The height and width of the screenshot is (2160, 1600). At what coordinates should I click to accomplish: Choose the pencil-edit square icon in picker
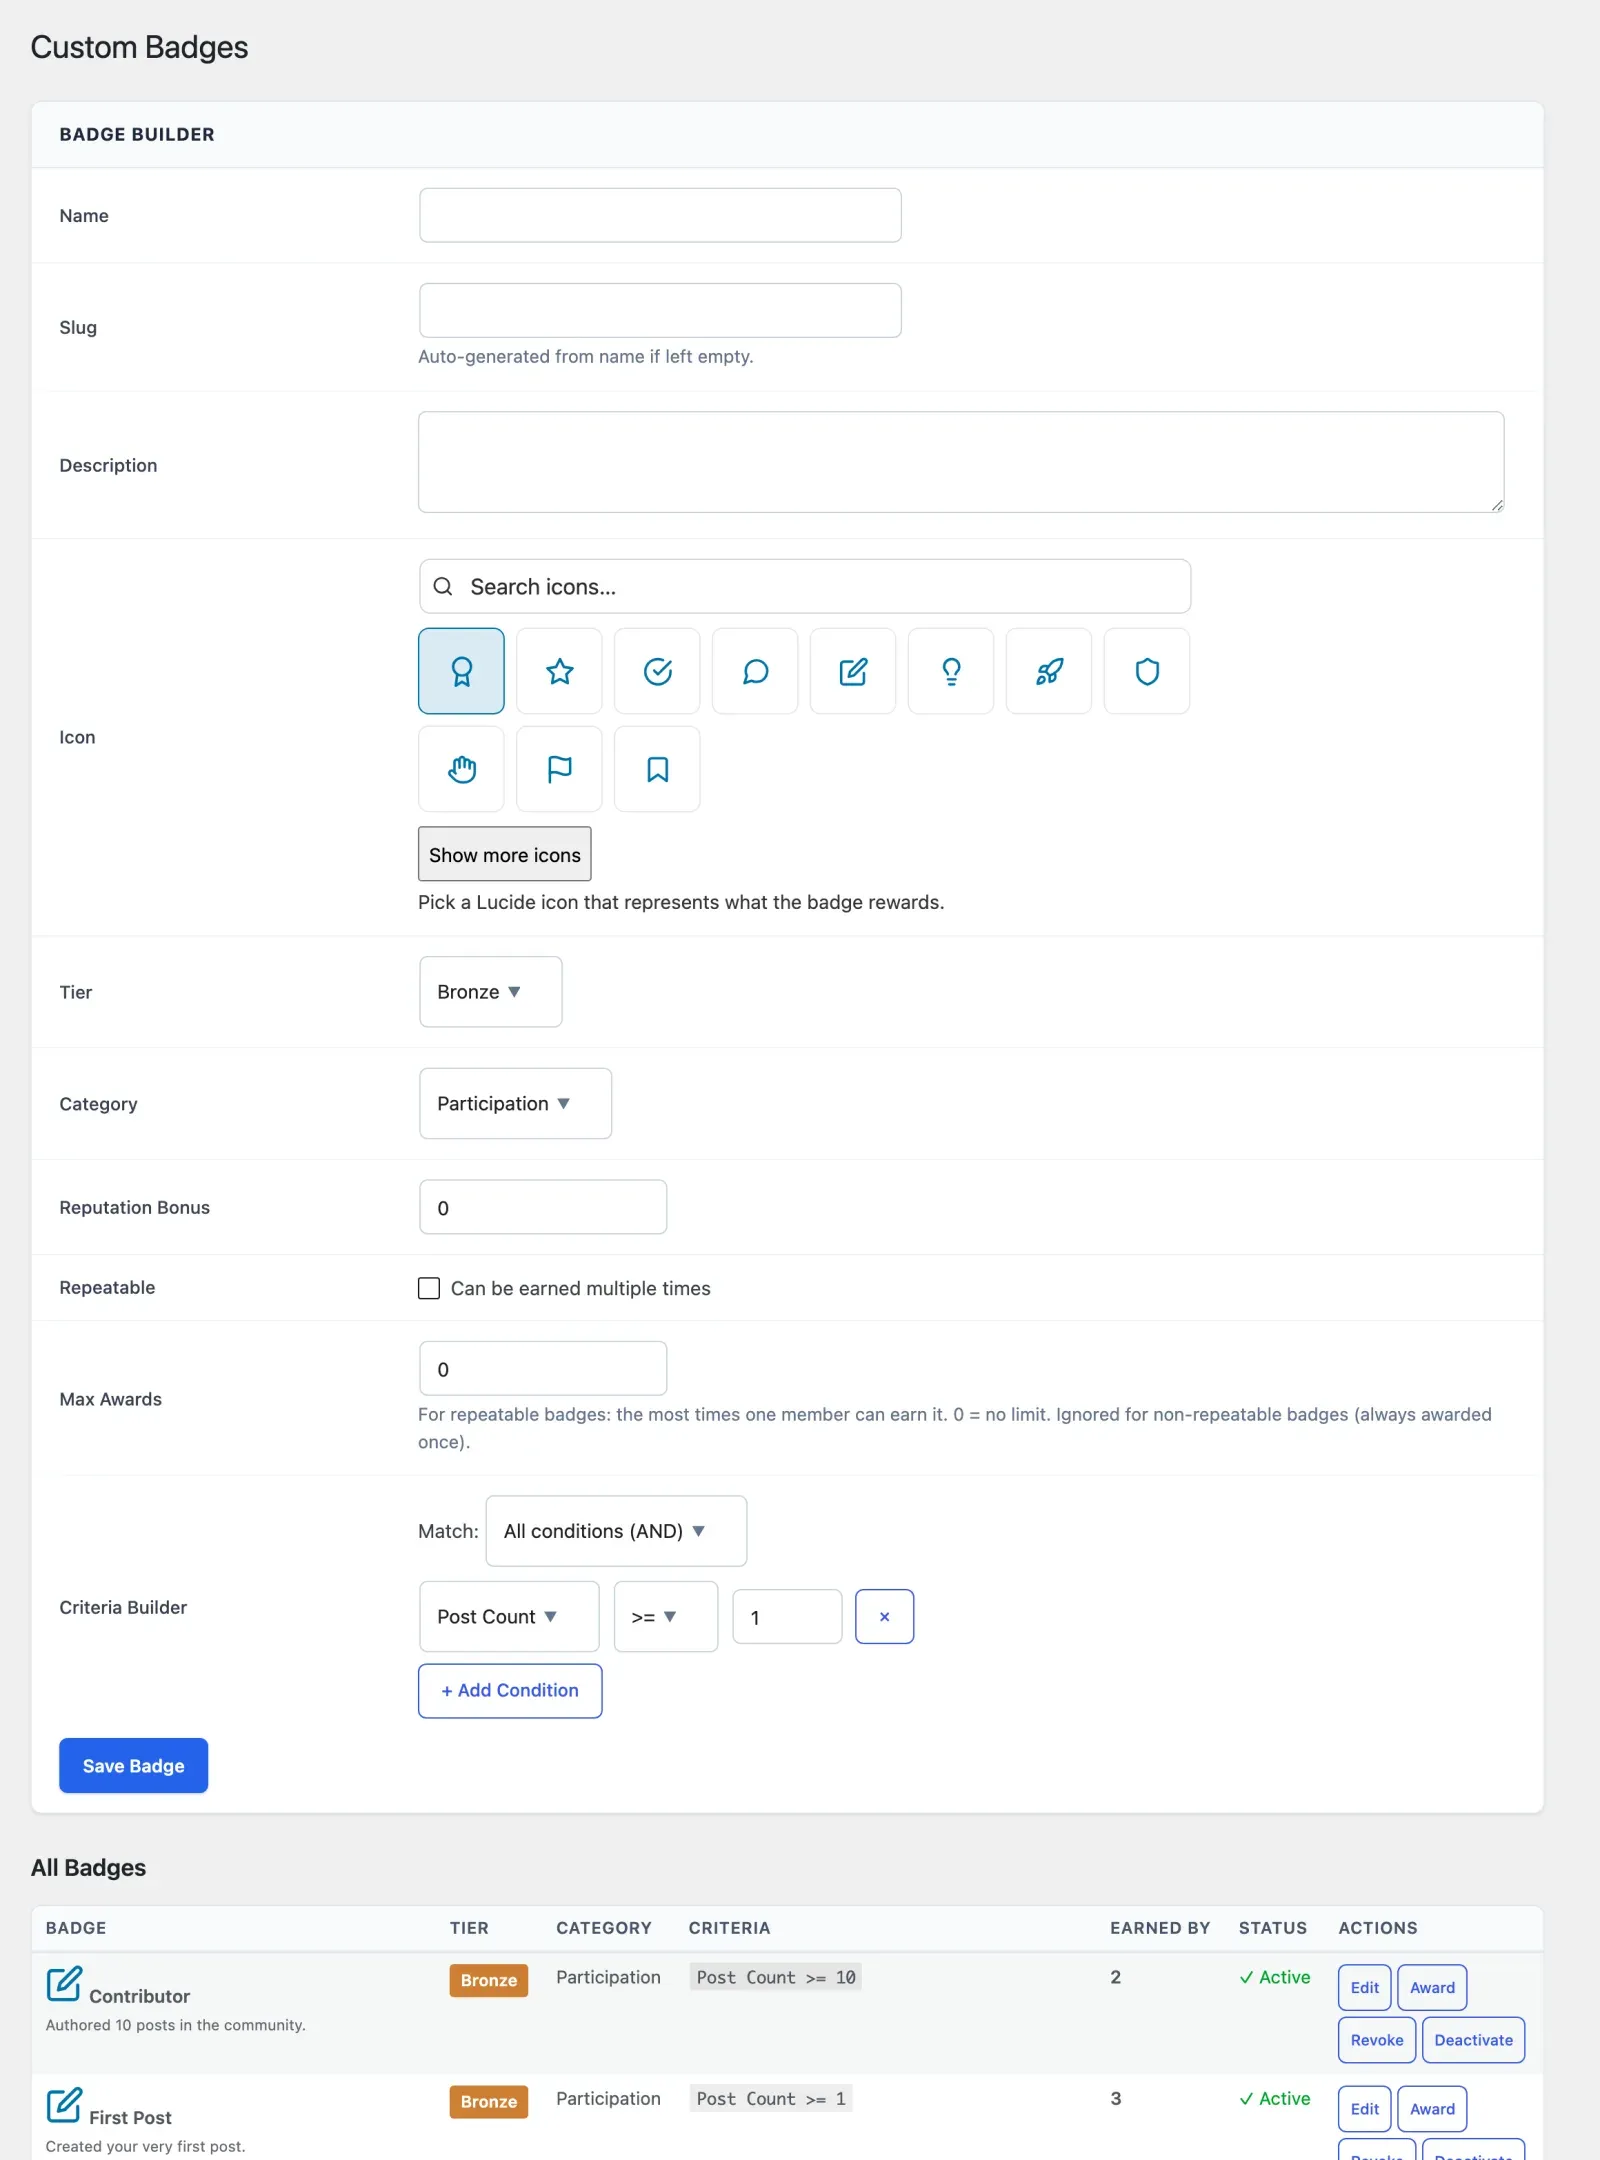(853, 671)
